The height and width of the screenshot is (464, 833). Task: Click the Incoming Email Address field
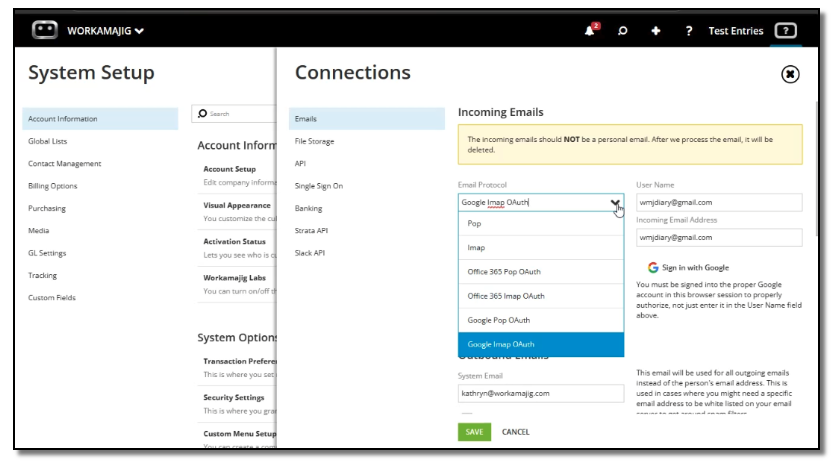click(x=719, y=237)
